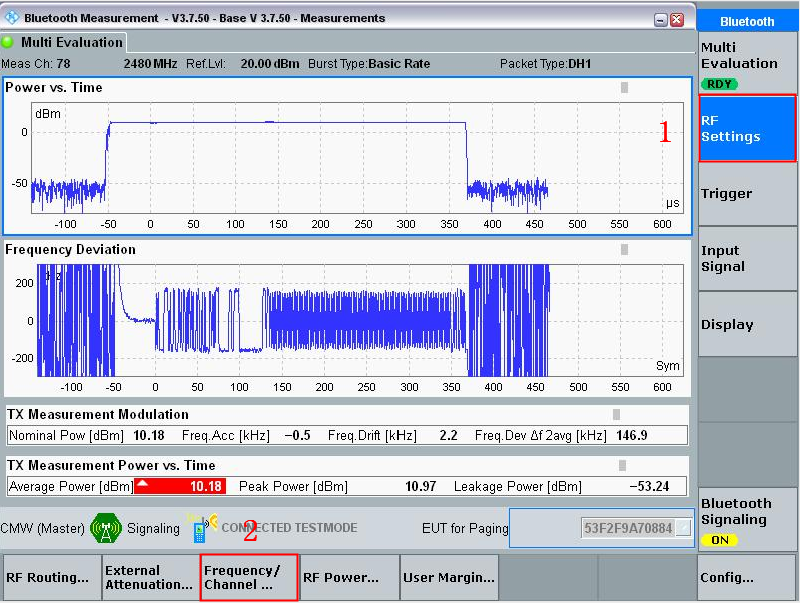Open RF Routing... settings

click(52, 577)
